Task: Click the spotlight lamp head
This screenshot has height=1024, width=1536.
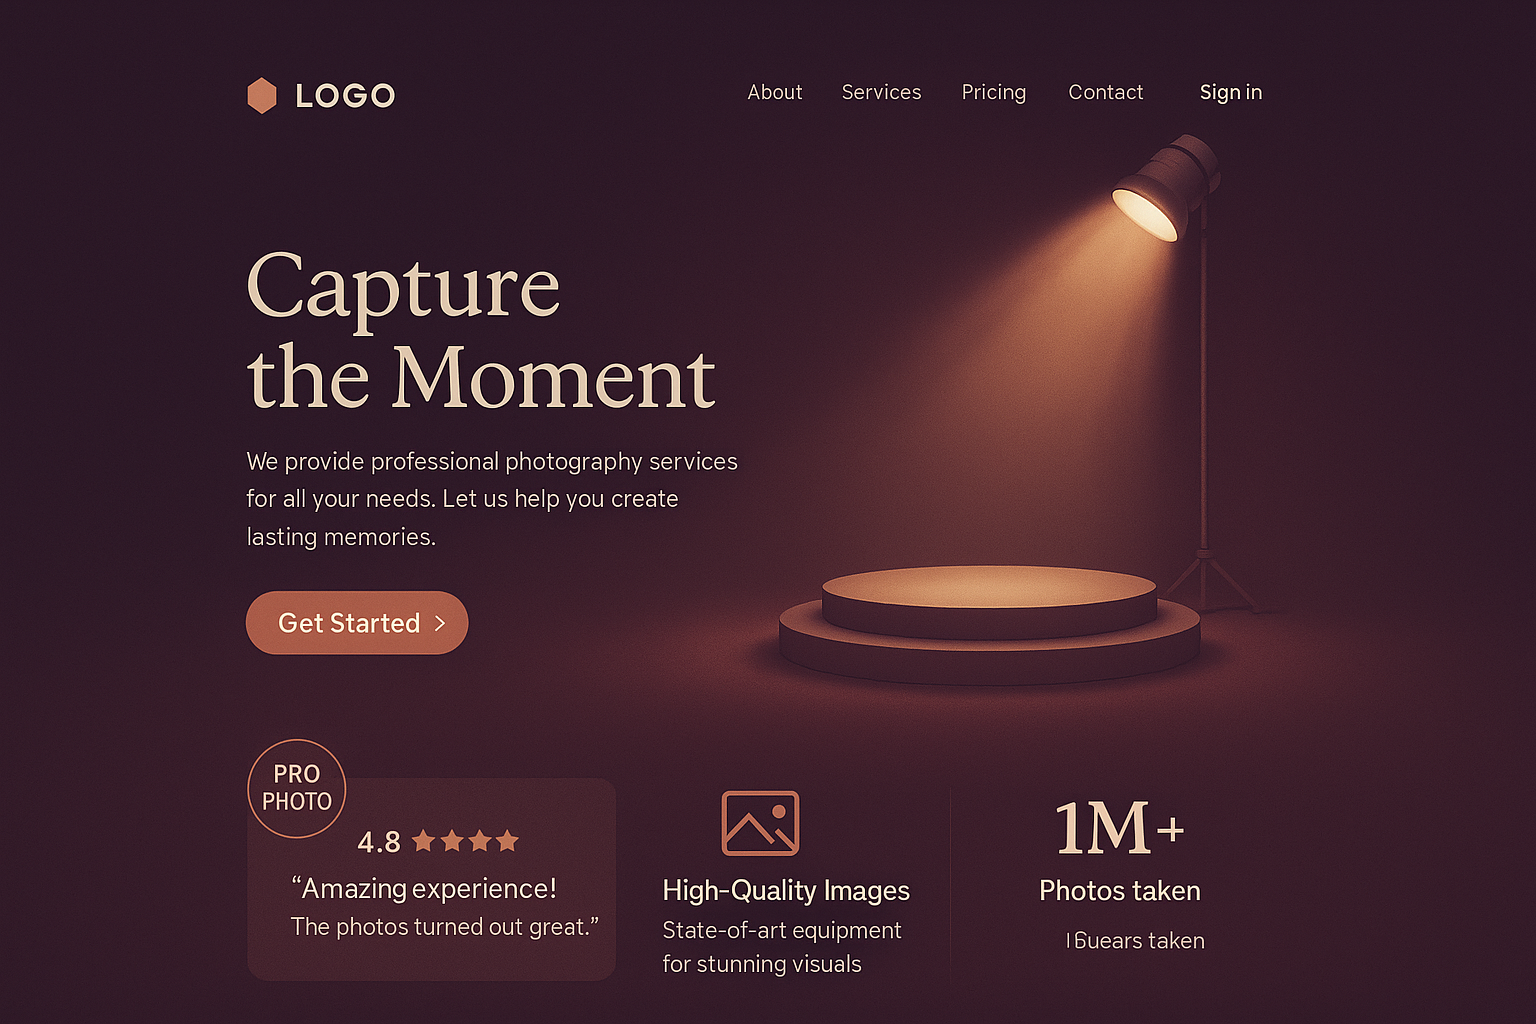Action: tap(1165, 187)
